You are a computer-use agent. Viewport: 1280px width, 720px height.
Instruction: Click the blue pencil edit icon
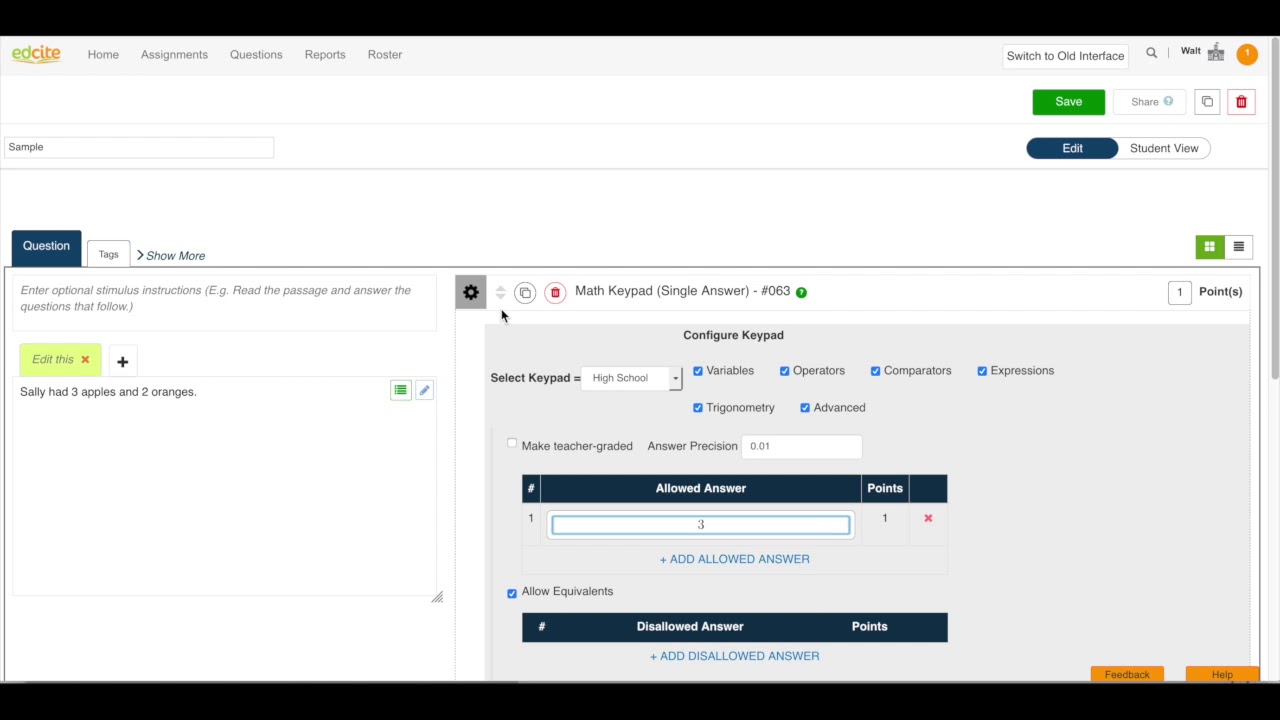[x=424, y=390]
